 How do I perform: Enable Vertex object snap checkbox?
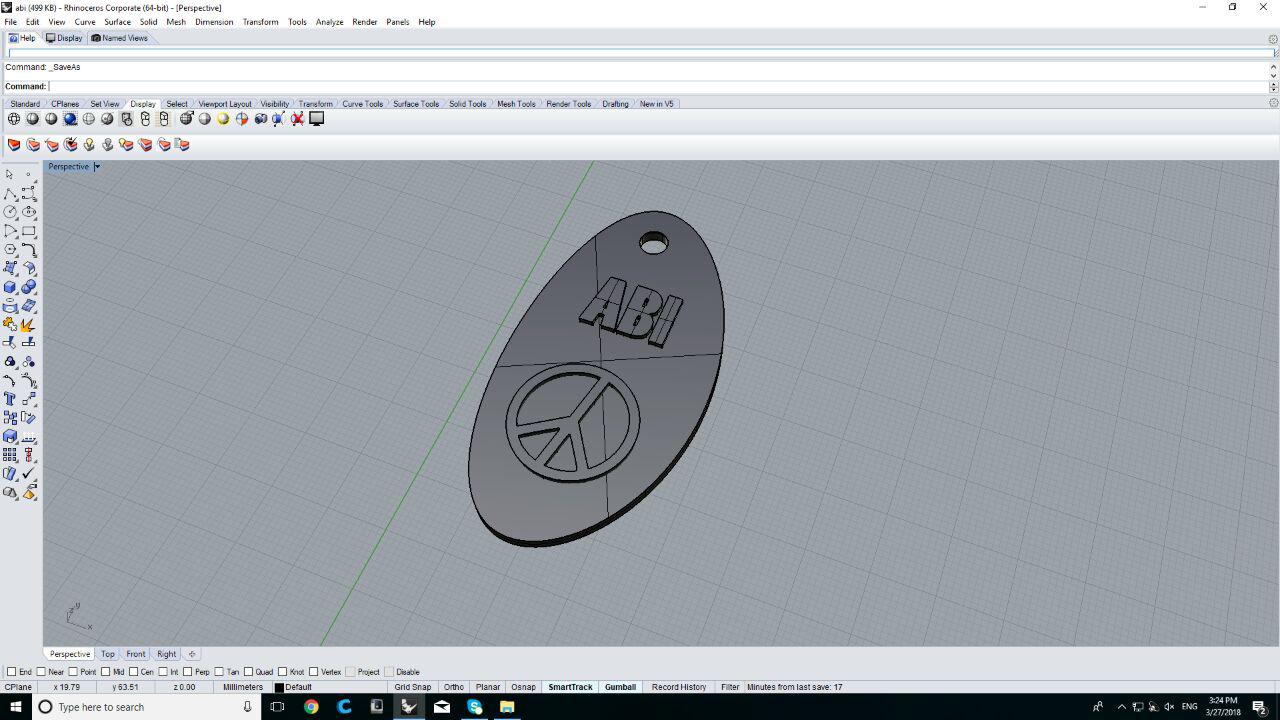point(314,672)
